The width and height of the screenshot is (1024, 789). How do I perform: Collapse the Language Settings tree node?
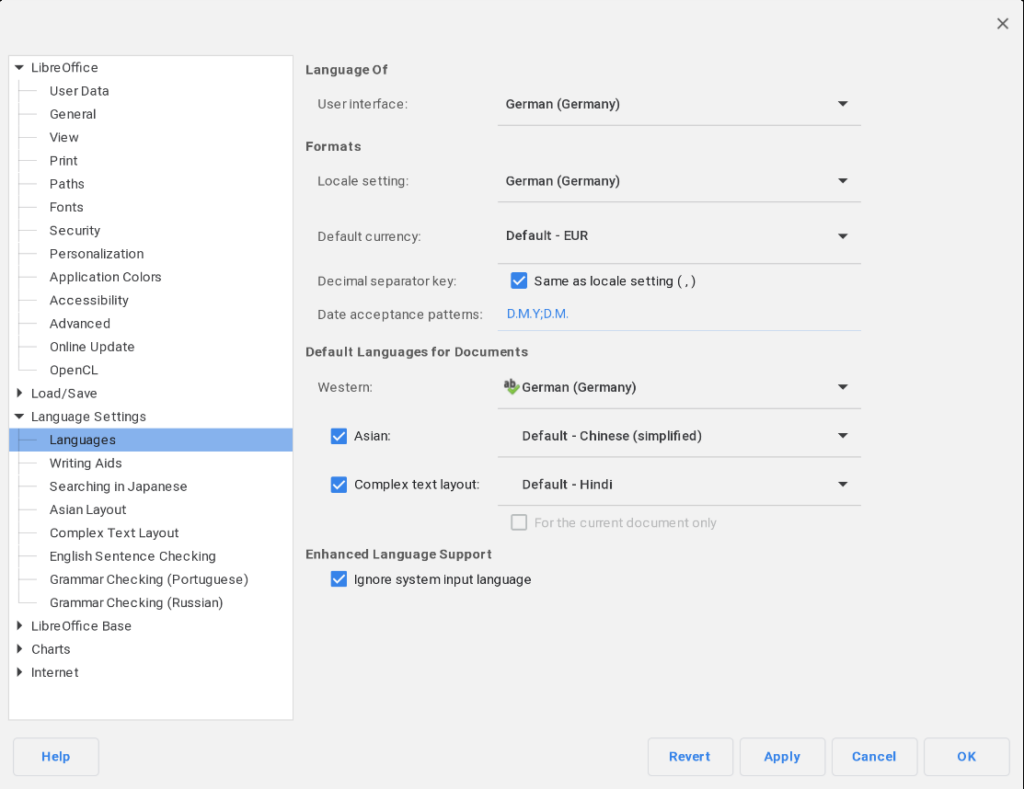[19, 417]
